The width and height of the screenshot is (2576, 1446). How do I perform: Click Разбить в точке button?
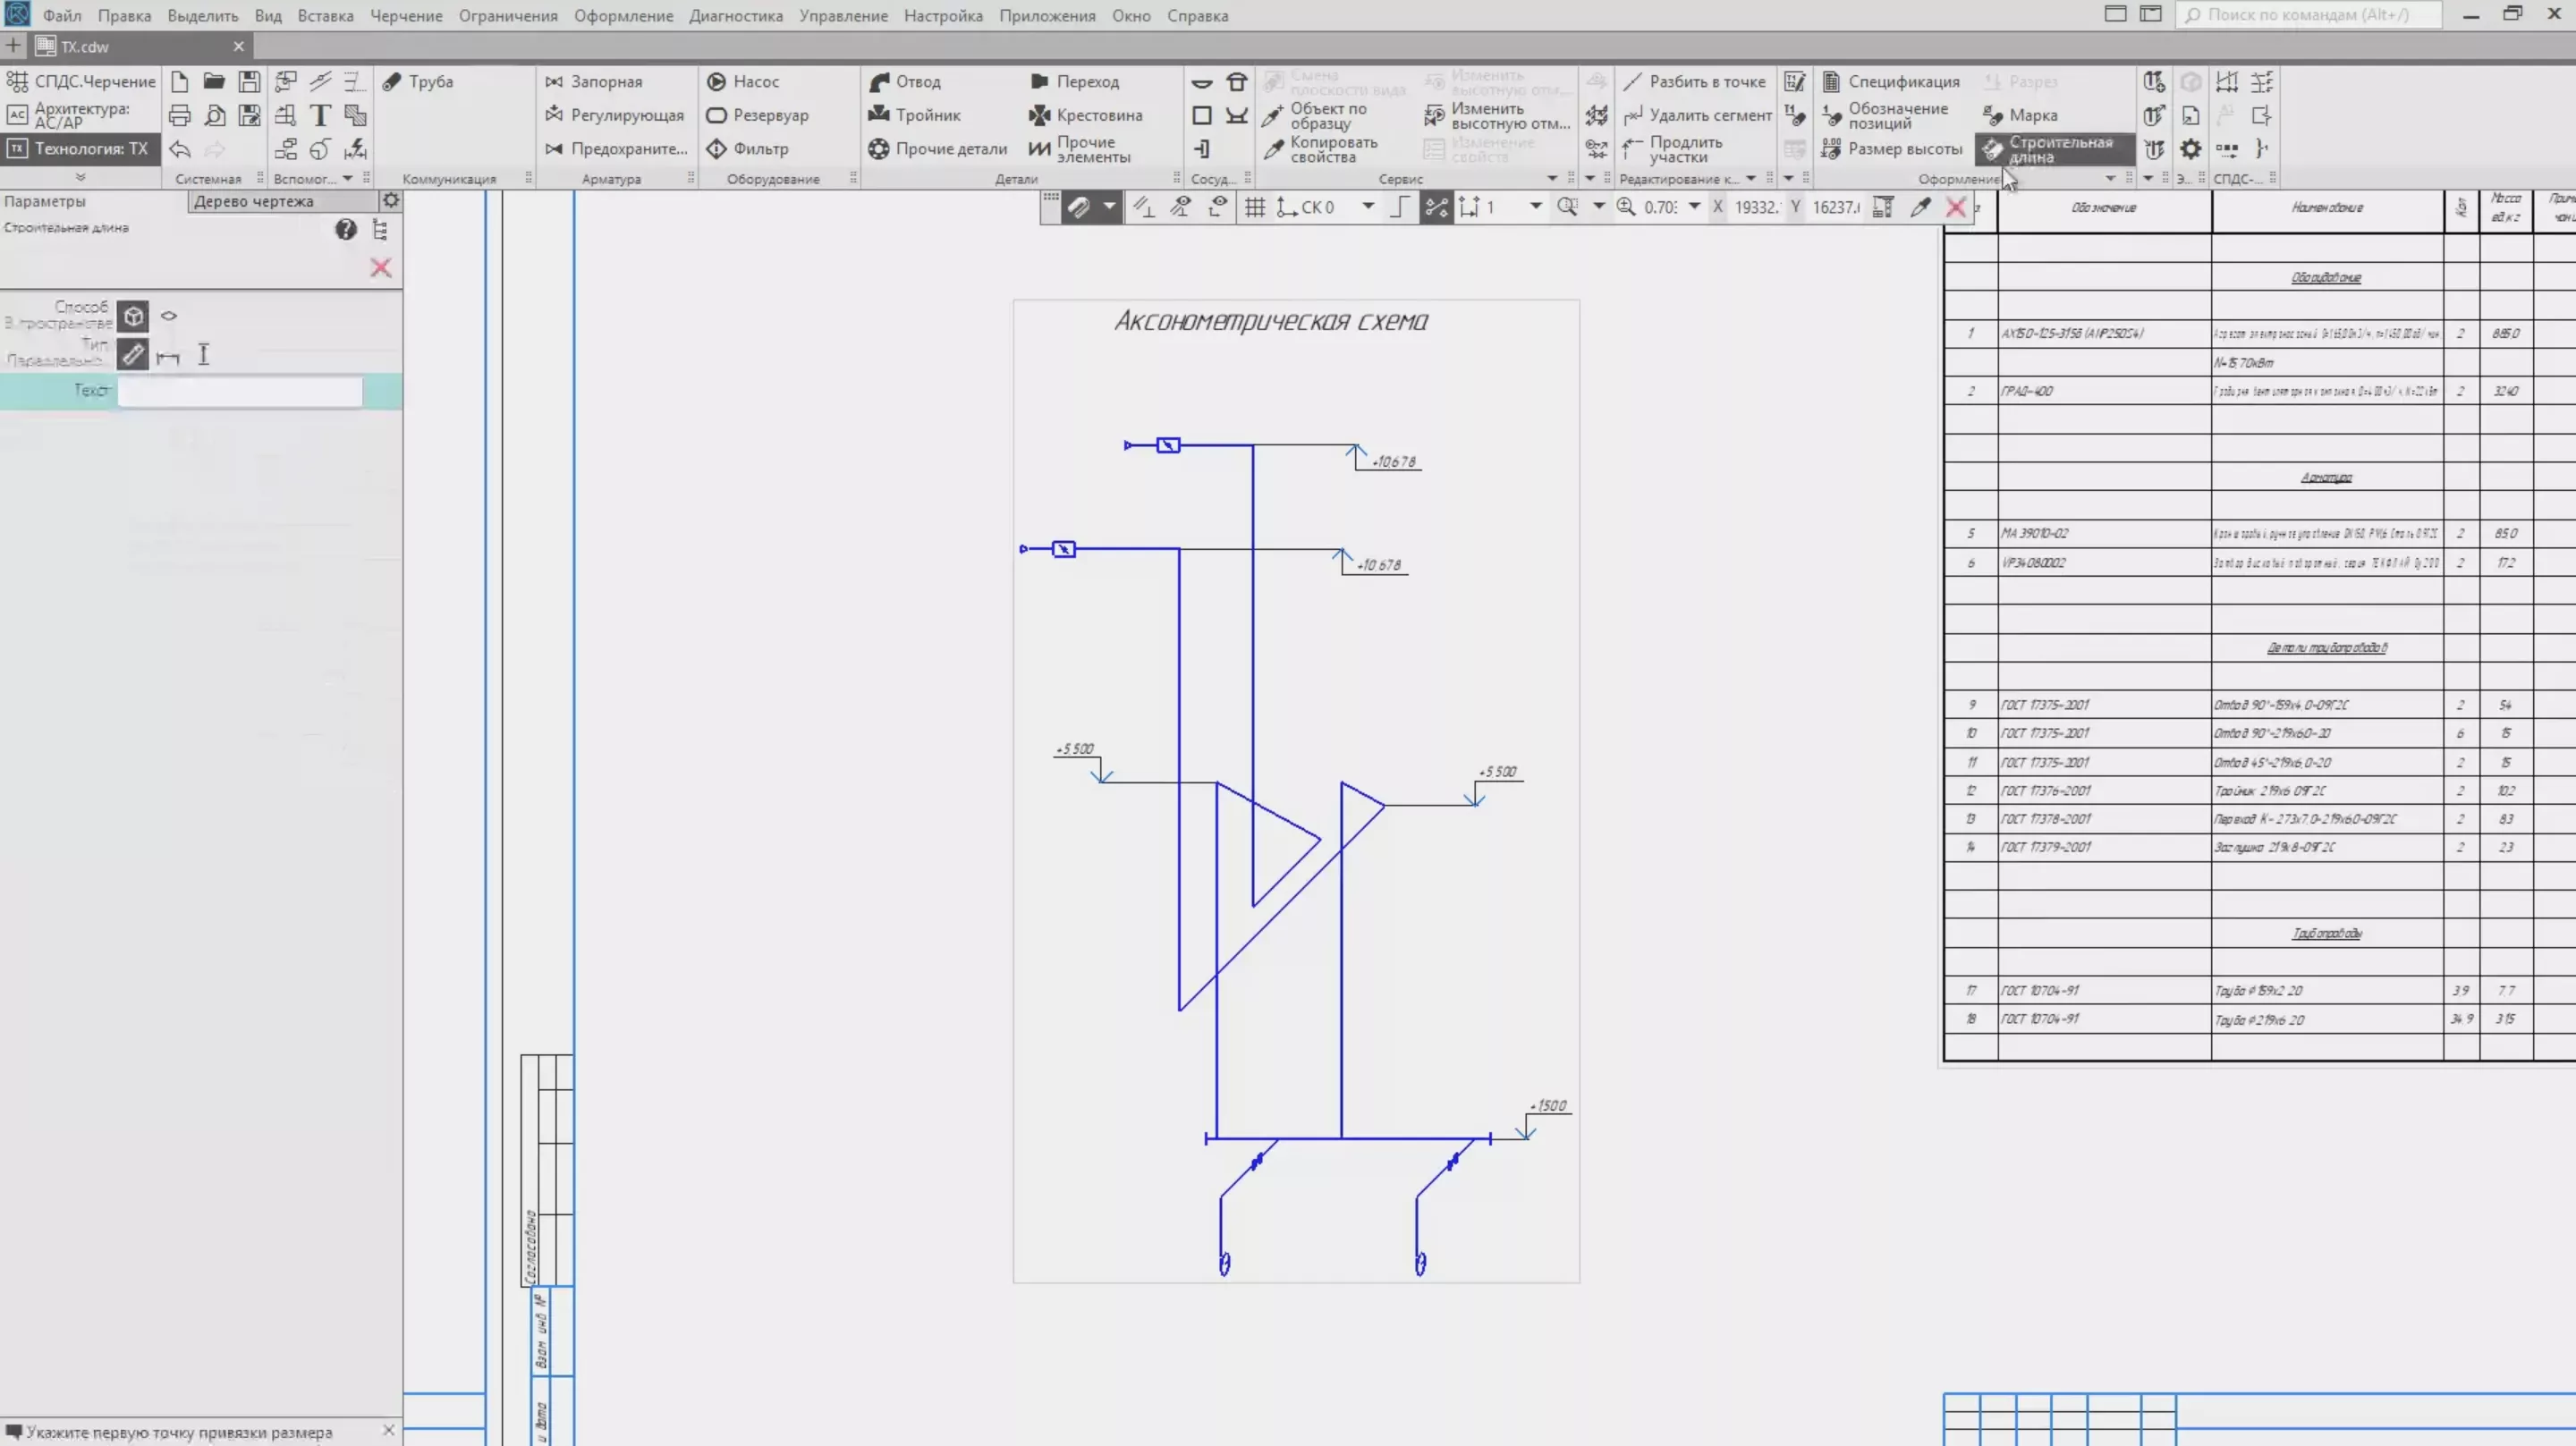(x=1694, y=81)
